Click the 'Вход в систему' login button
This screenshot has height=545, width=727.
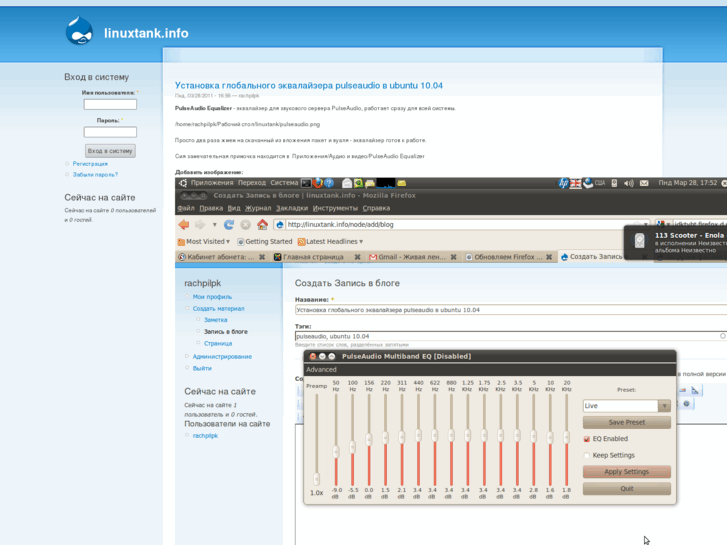(110, 151)
